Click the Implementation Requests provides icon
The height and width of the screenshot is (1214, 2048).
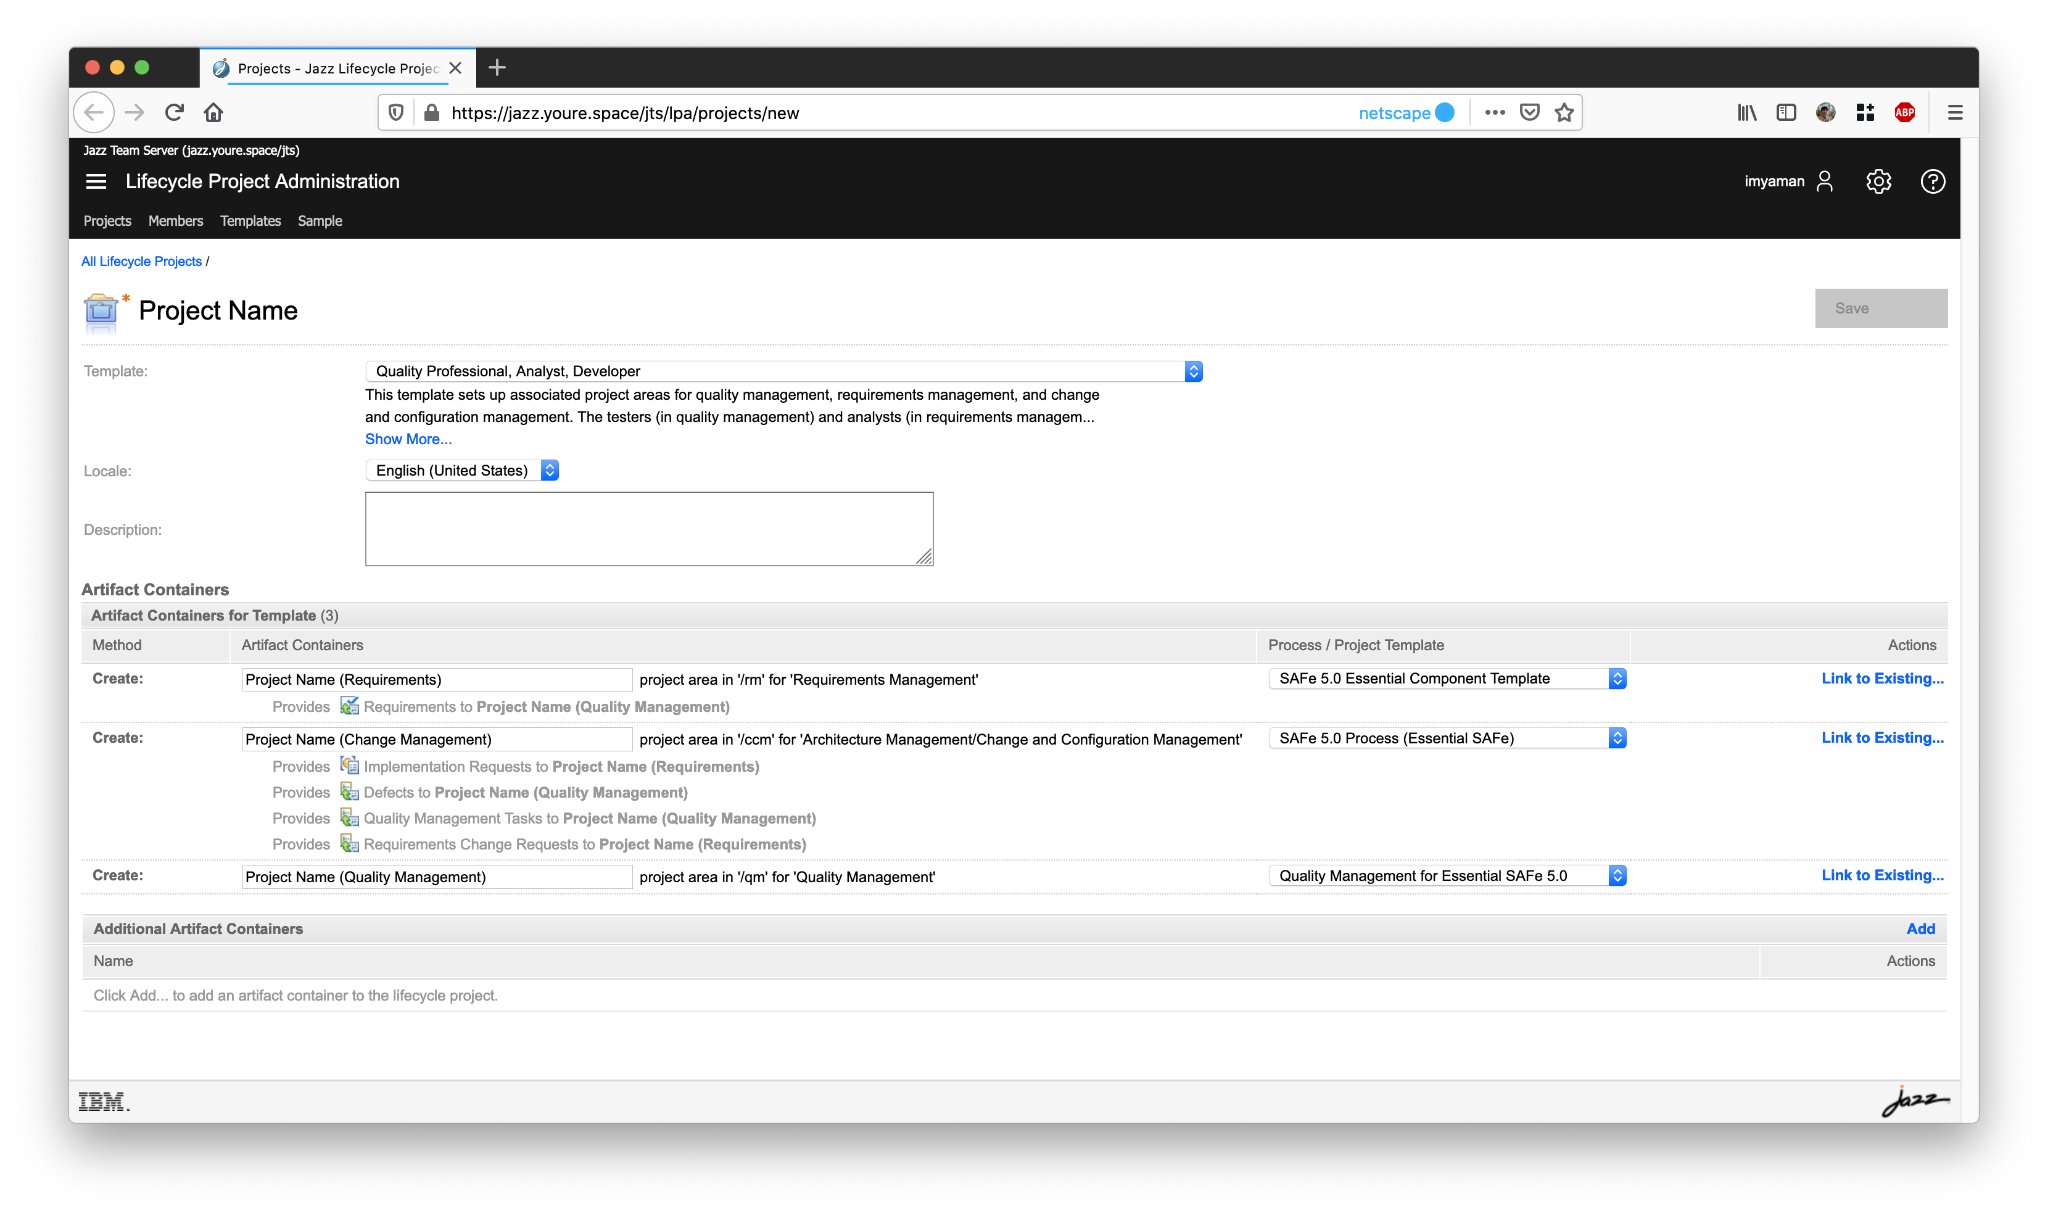point(349,766)
